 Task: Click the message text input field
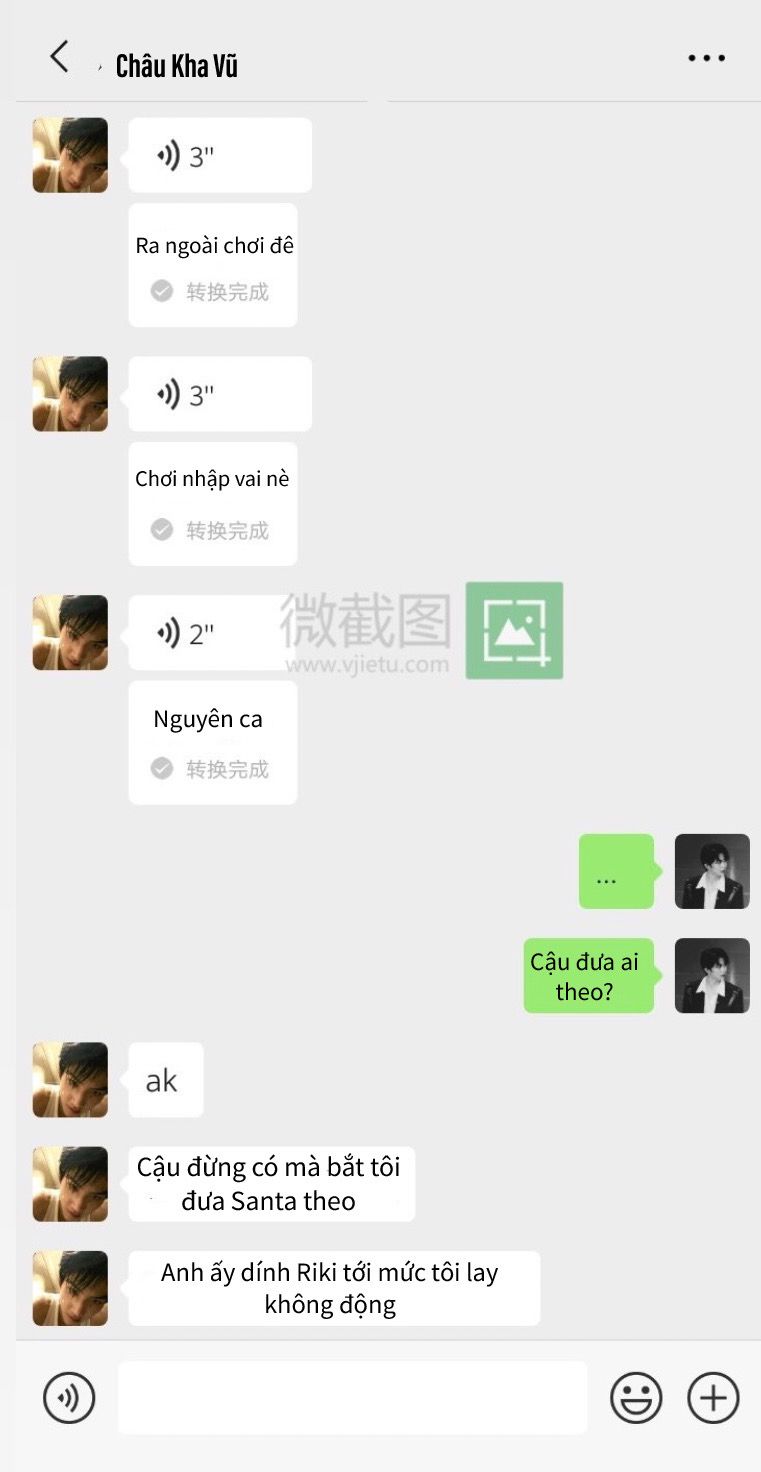coord(352,1397)
